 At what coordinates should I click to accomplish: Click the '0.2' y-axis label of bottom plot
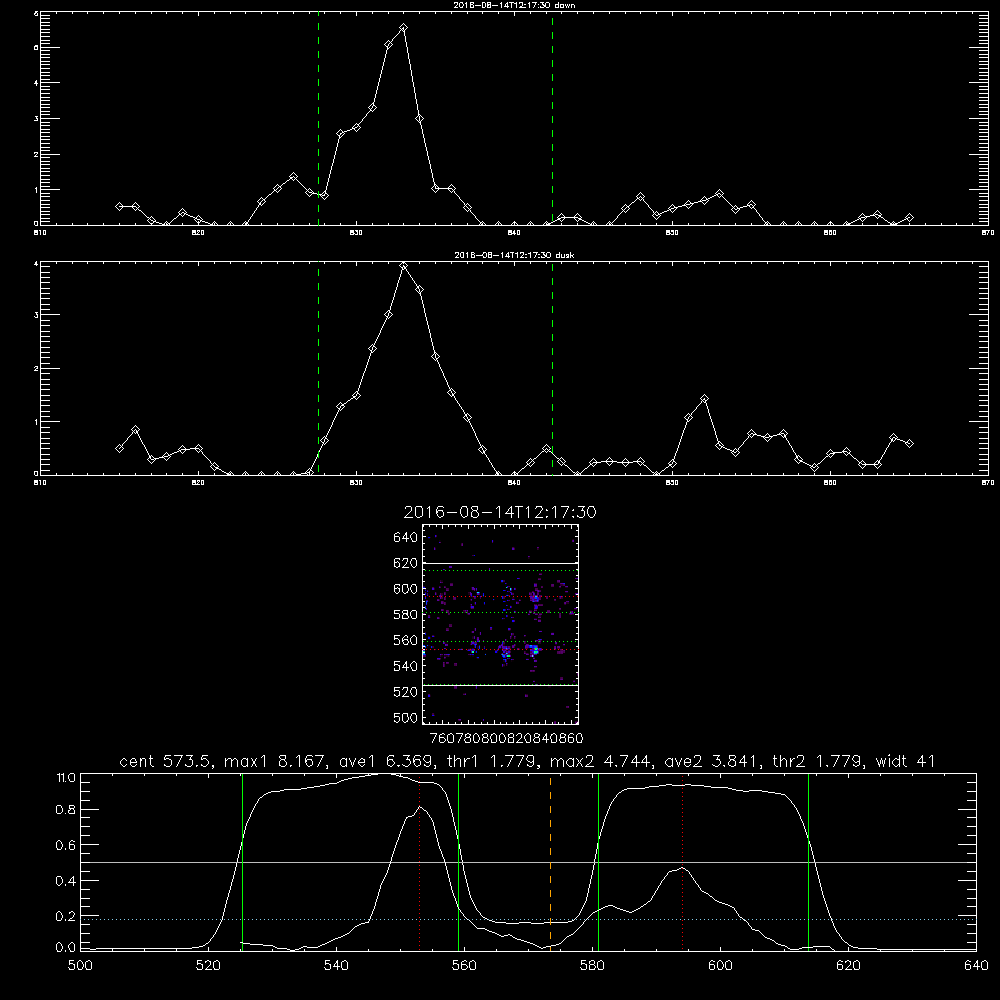pos(66,916)
